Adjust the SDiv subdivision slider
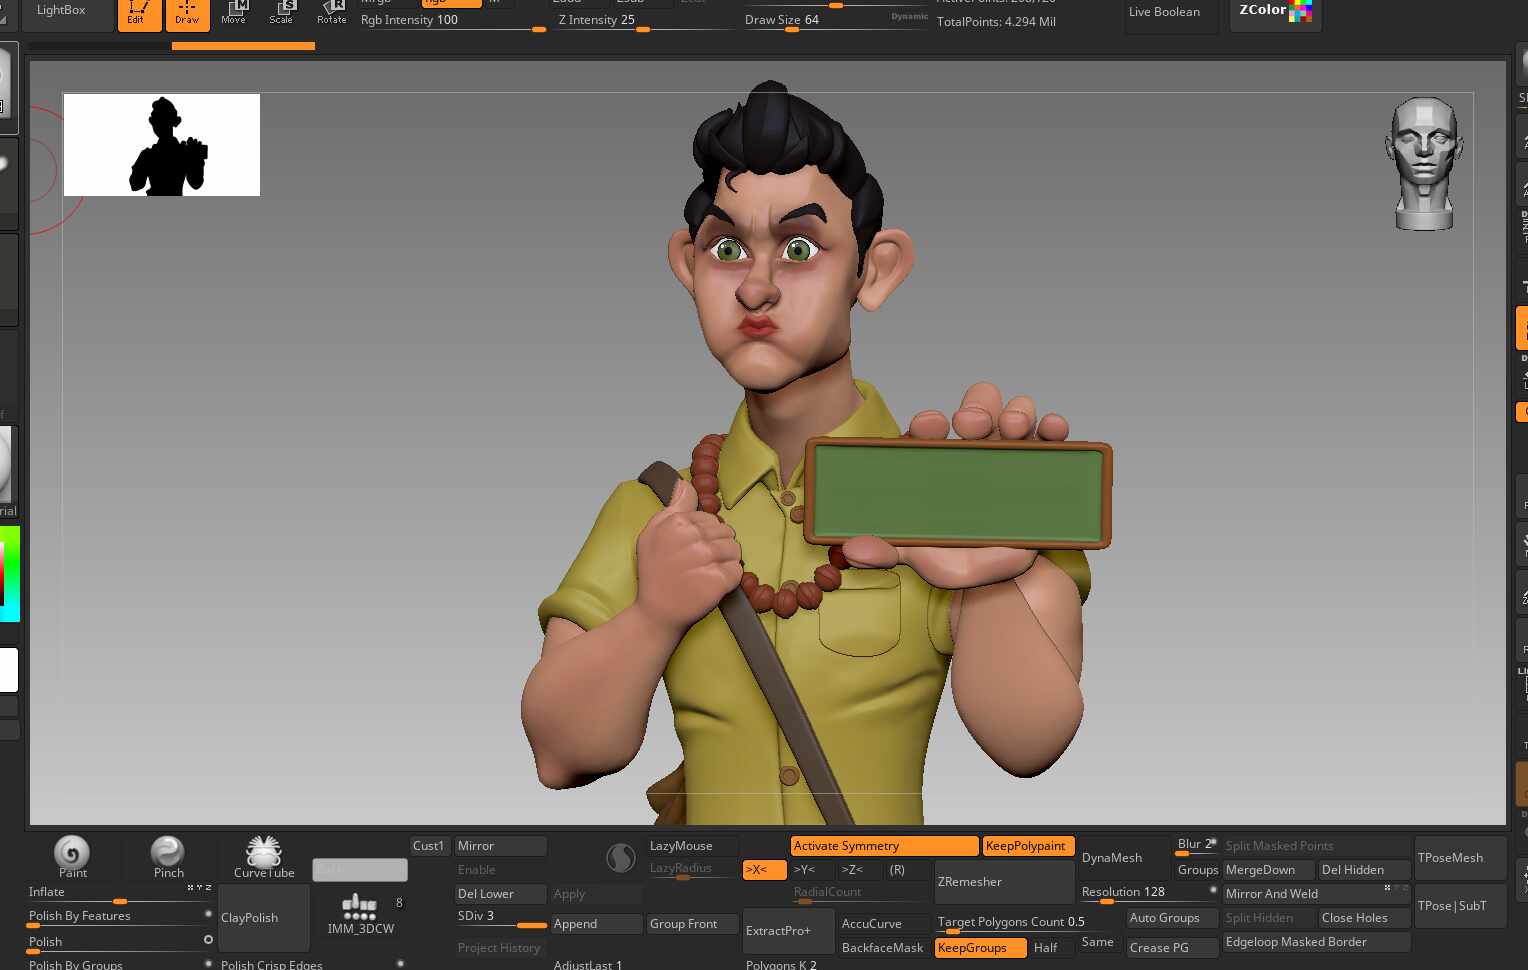Image resolution: width=1528 pixels, height=970 pixels. click(500, 918)
